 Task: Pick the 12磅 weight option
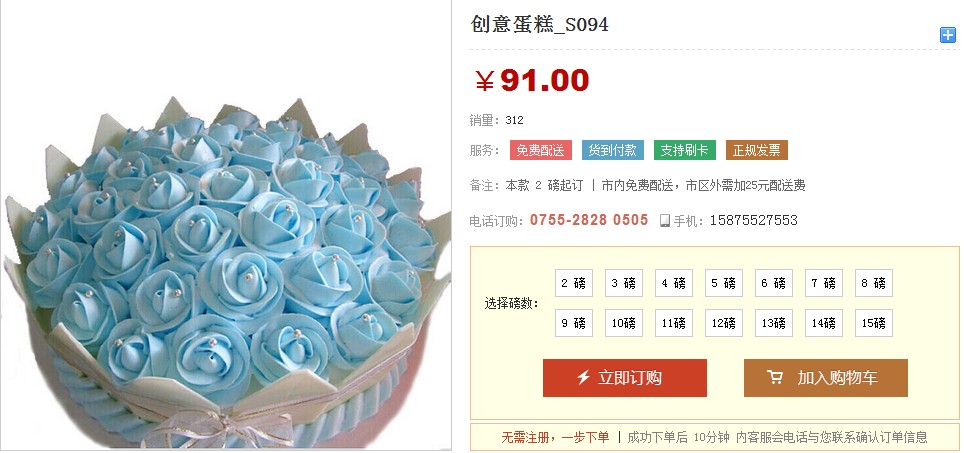(723, 323)
